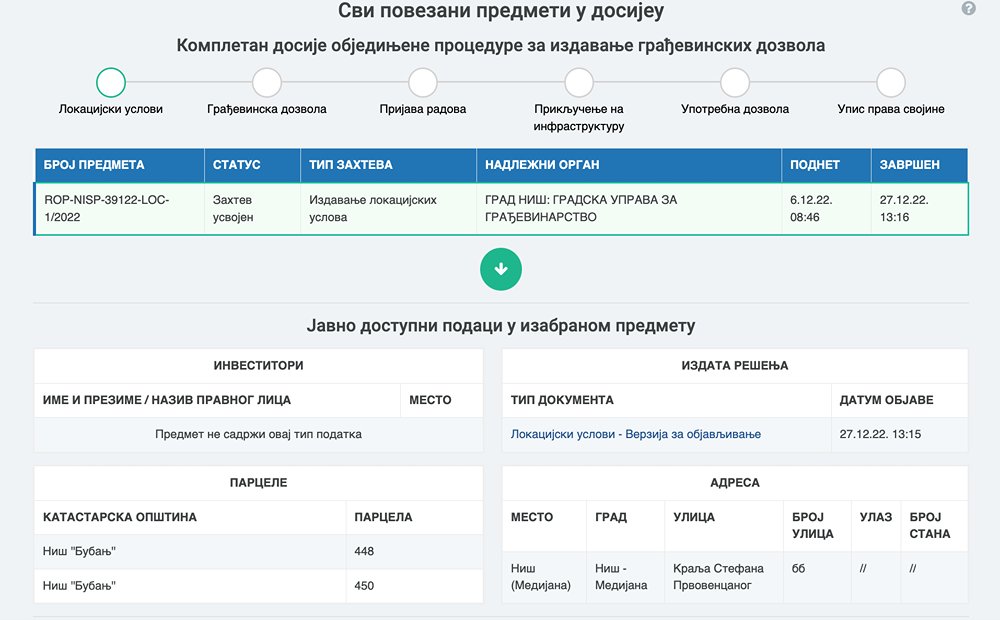Go to Прикључење на инфраструктуру step circle
Screen dimensions: 1000x620
579,82
